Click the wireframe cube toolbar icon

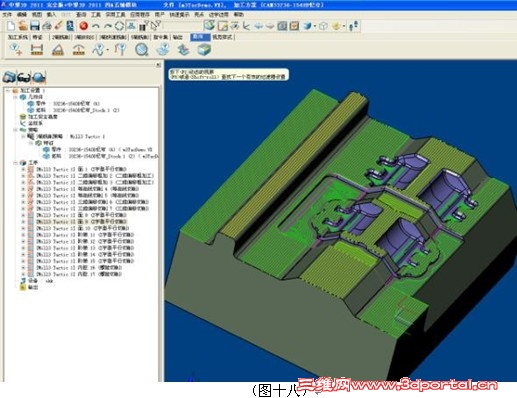point(323,26)
